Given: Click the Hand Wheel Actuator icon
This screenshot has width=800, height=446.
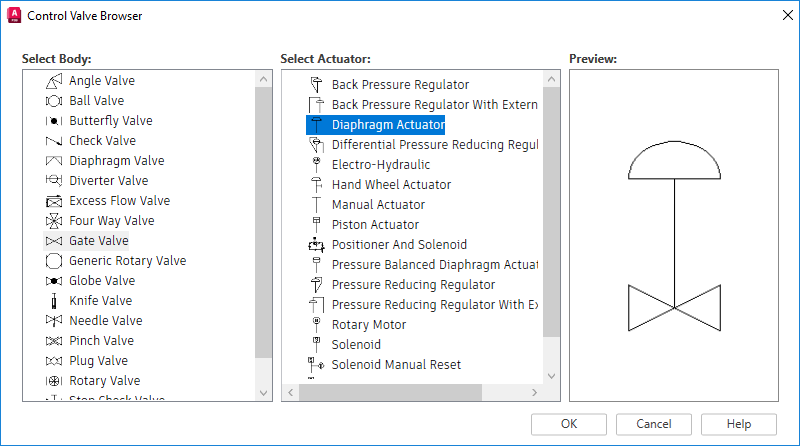Looking at the screenshot, I should pyautogui.click(x=316, y=185).
